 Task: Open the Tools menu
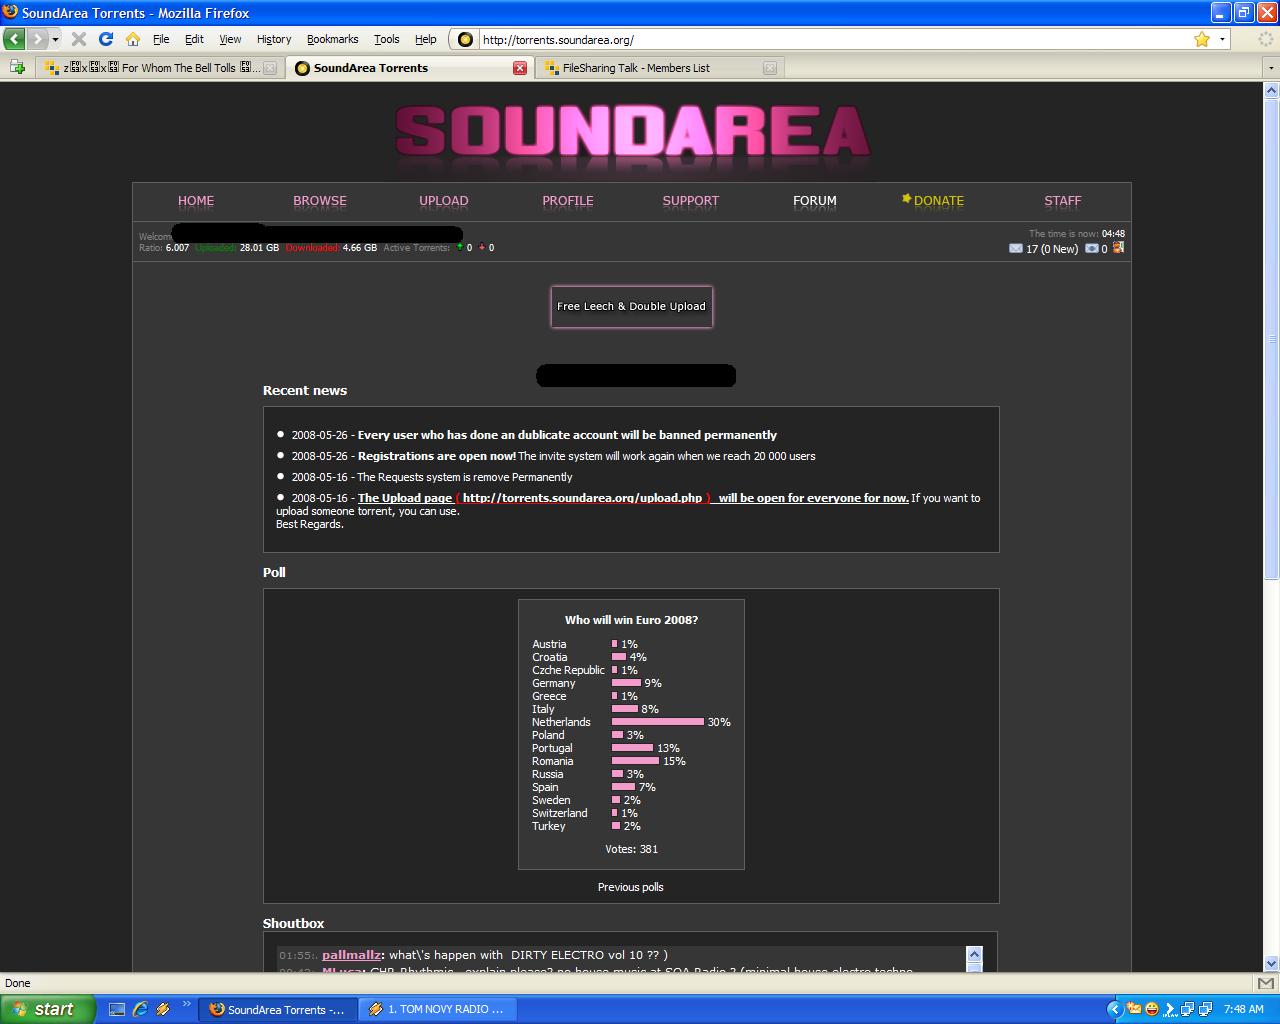[x=386, y=39]
